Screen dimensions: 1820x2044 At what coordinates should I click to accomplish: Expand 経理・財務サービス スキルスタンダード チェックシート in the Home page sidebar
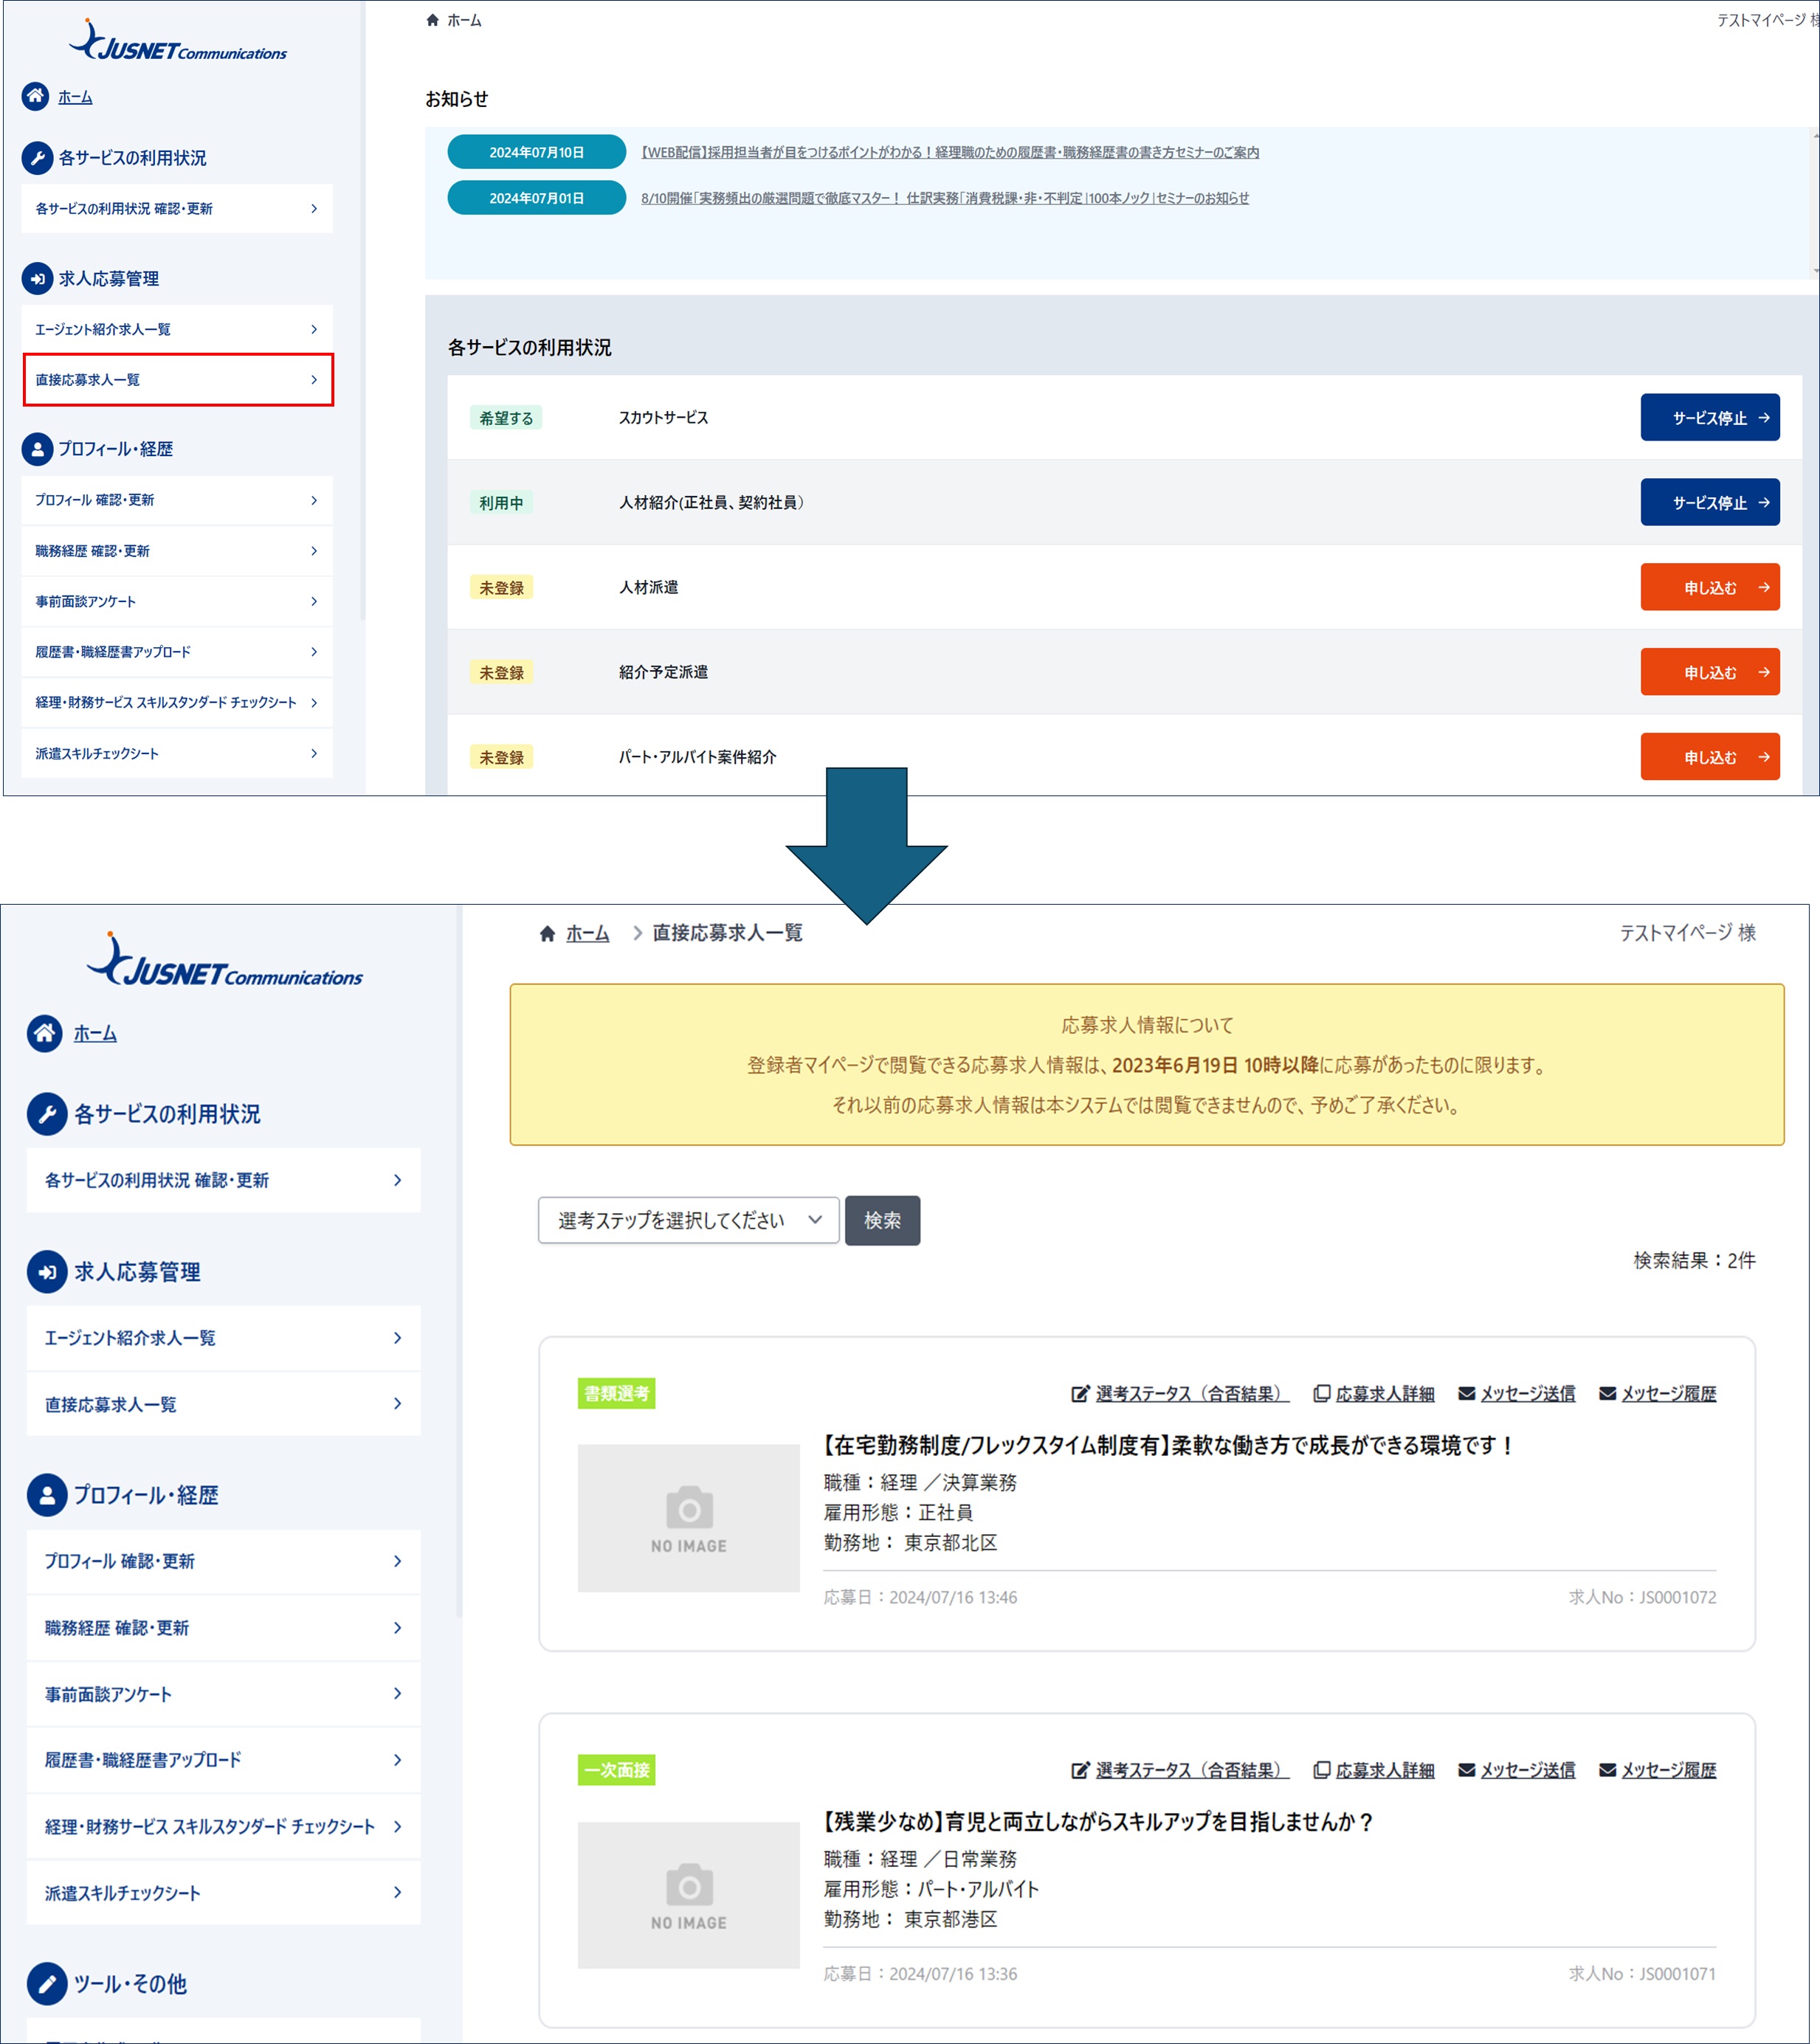tap(314, 703)
